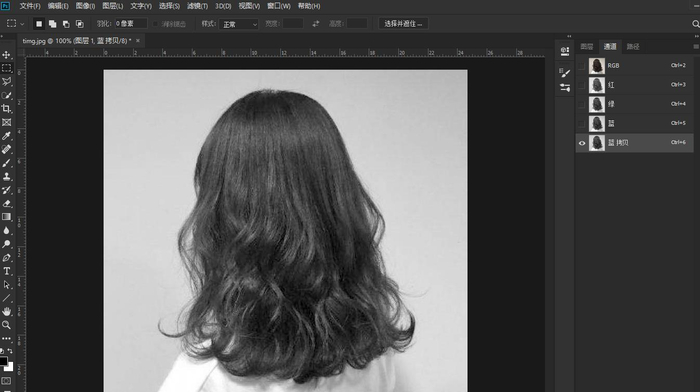Close the timg.jpg document tab
Viewport: 700px width, 392px height.
pos(138,41)
